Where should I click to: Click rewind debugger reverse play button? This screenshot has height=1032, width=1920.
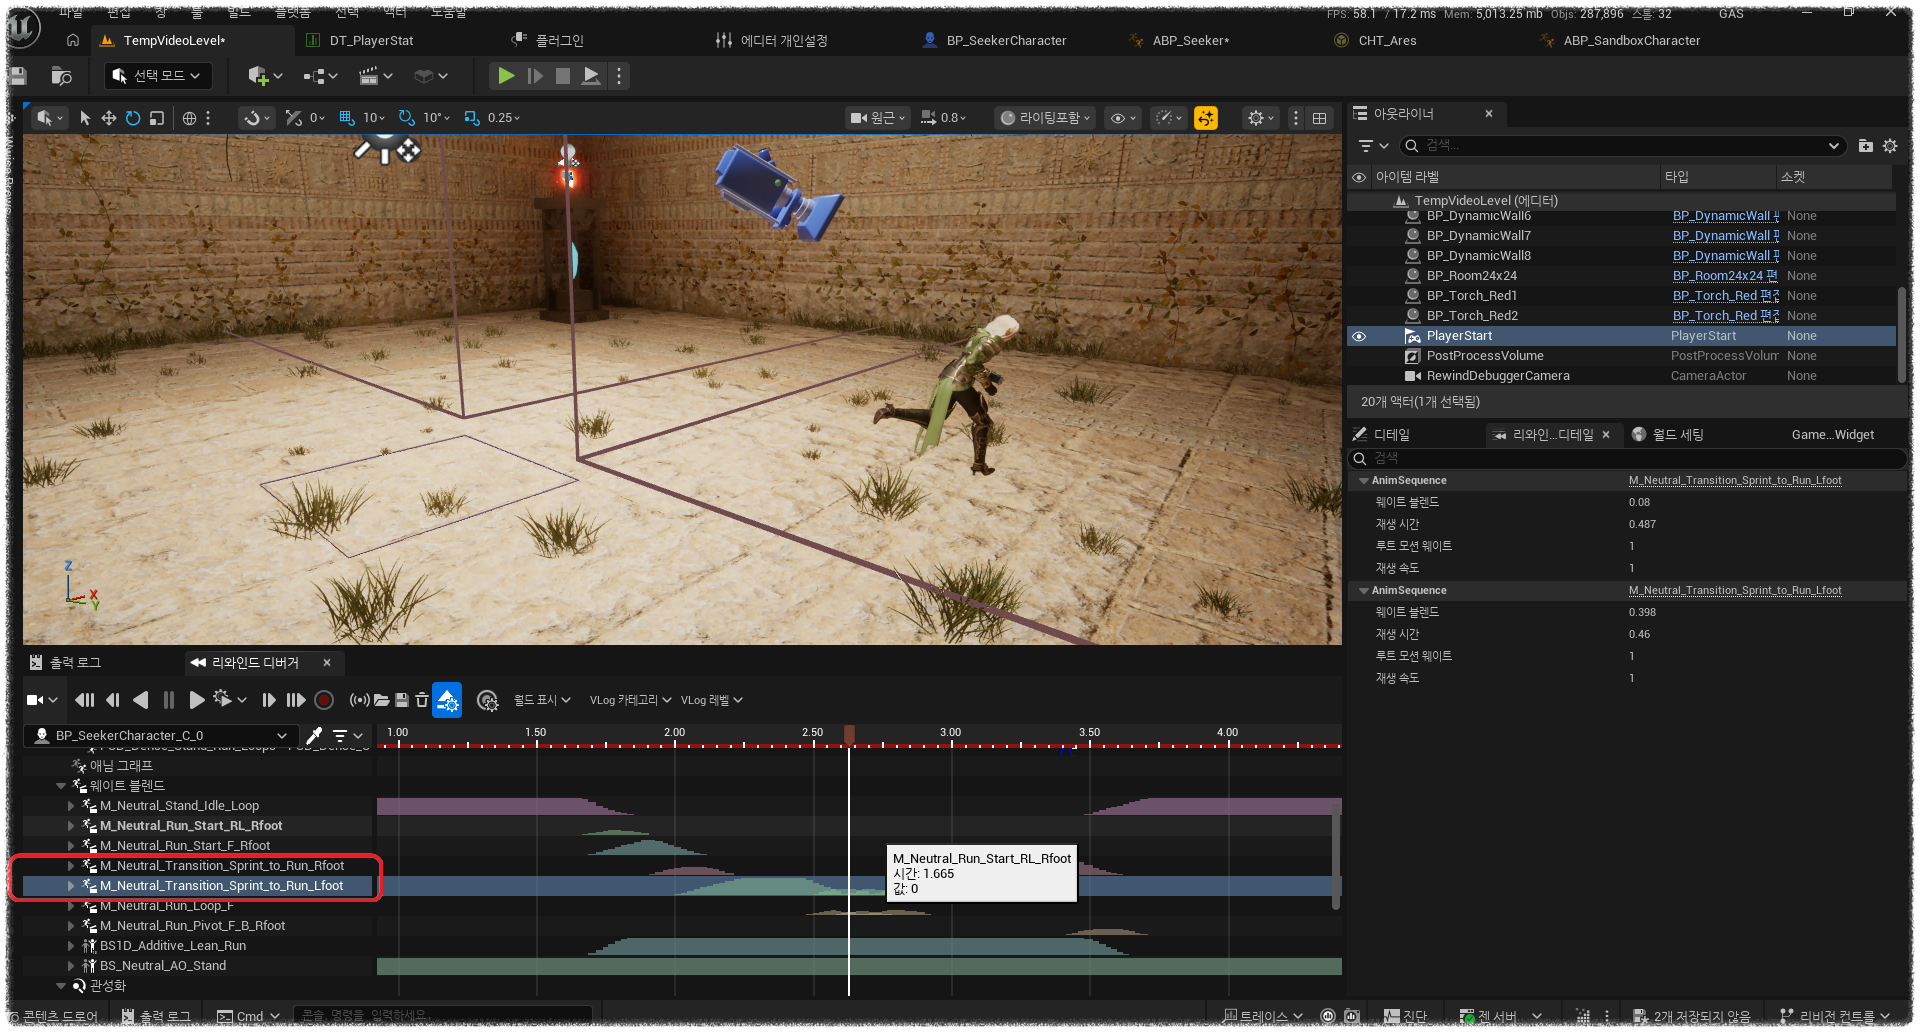(x=140, y=700)
